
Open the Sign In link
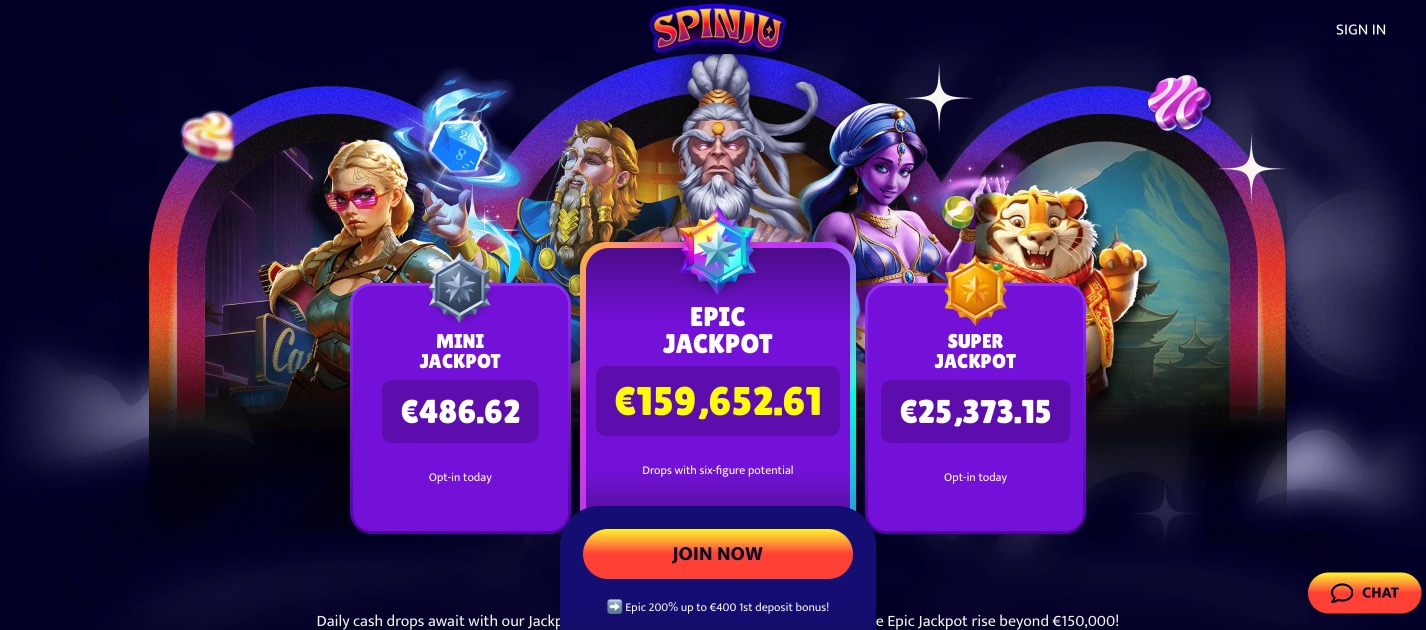pos(1360,29)
